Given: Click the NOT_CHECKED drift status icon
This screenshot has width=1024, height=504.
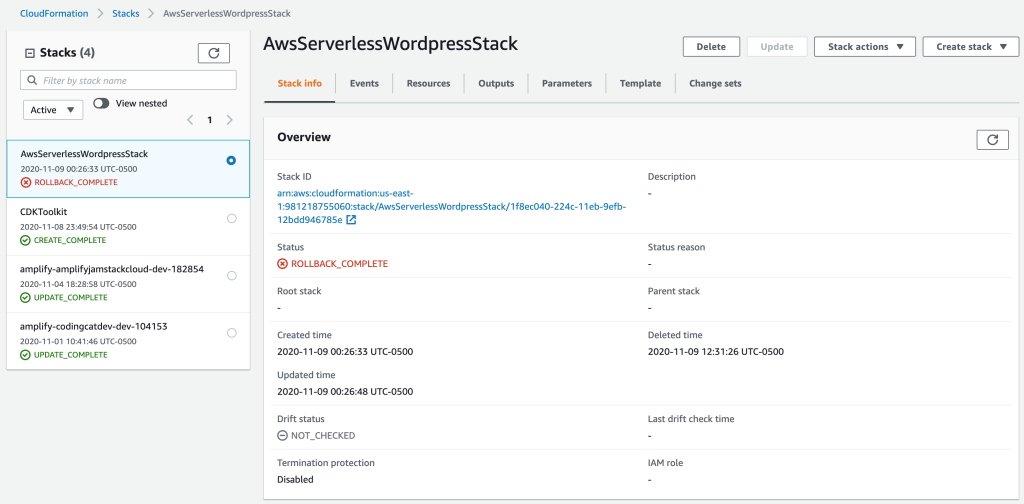Looking at the screenshot, I should 282,435.
